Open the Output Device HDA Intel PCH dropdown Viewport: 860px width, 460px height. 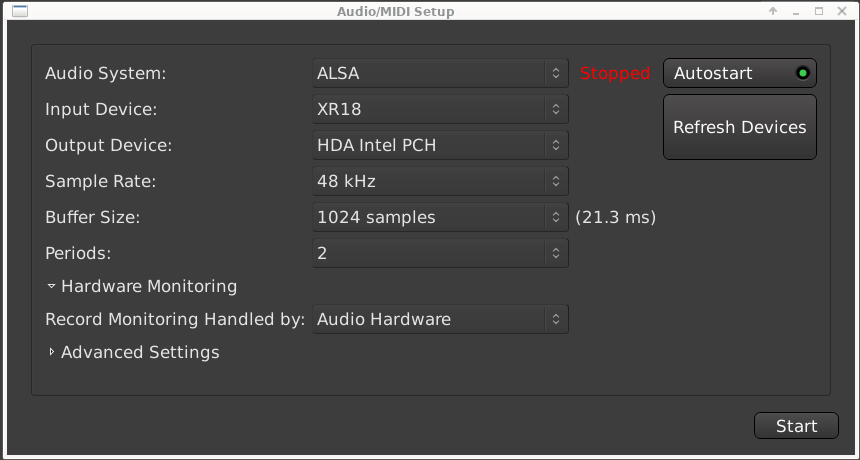pyautogui.click(x=441, y=145)
